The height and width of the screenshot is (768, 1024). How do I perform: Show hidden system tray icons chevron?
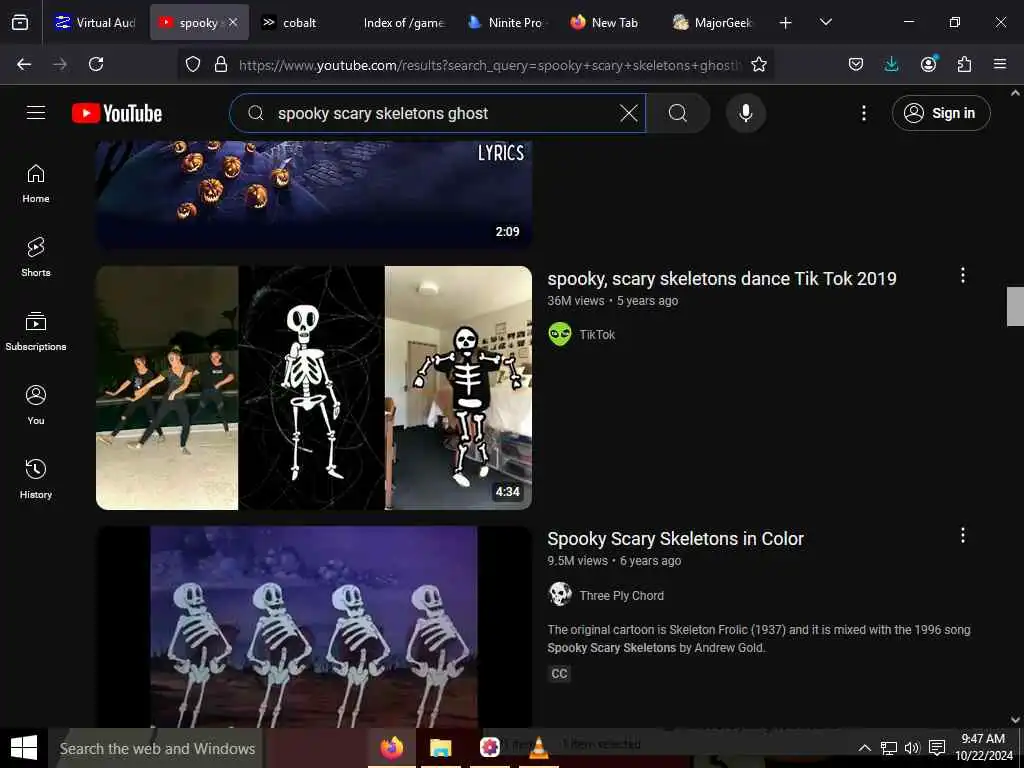[x=864, y=748]
